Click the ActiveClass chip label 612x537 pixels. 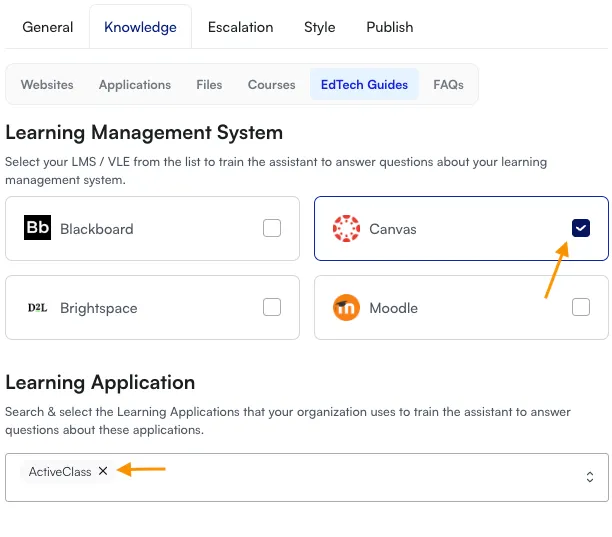tap(60, 472)
